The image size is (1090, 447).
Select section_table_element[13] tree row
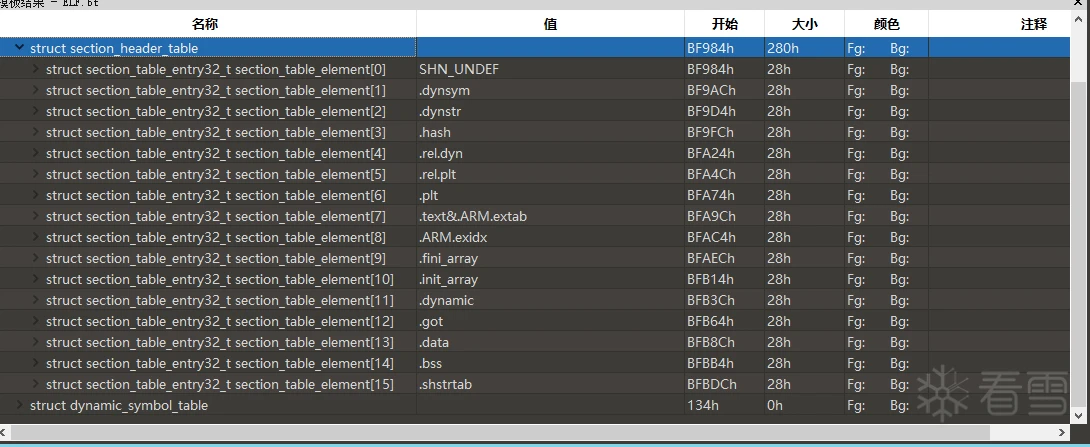(535, 342)
